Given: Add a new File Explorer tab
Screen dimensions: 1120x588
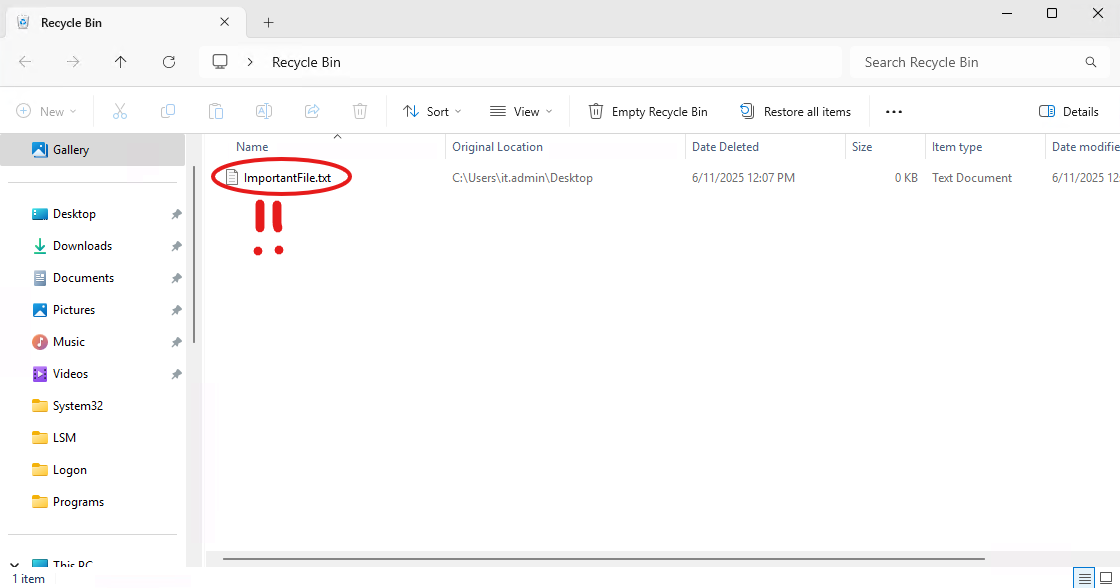Looking at the screenshot, I should [269, 23].
